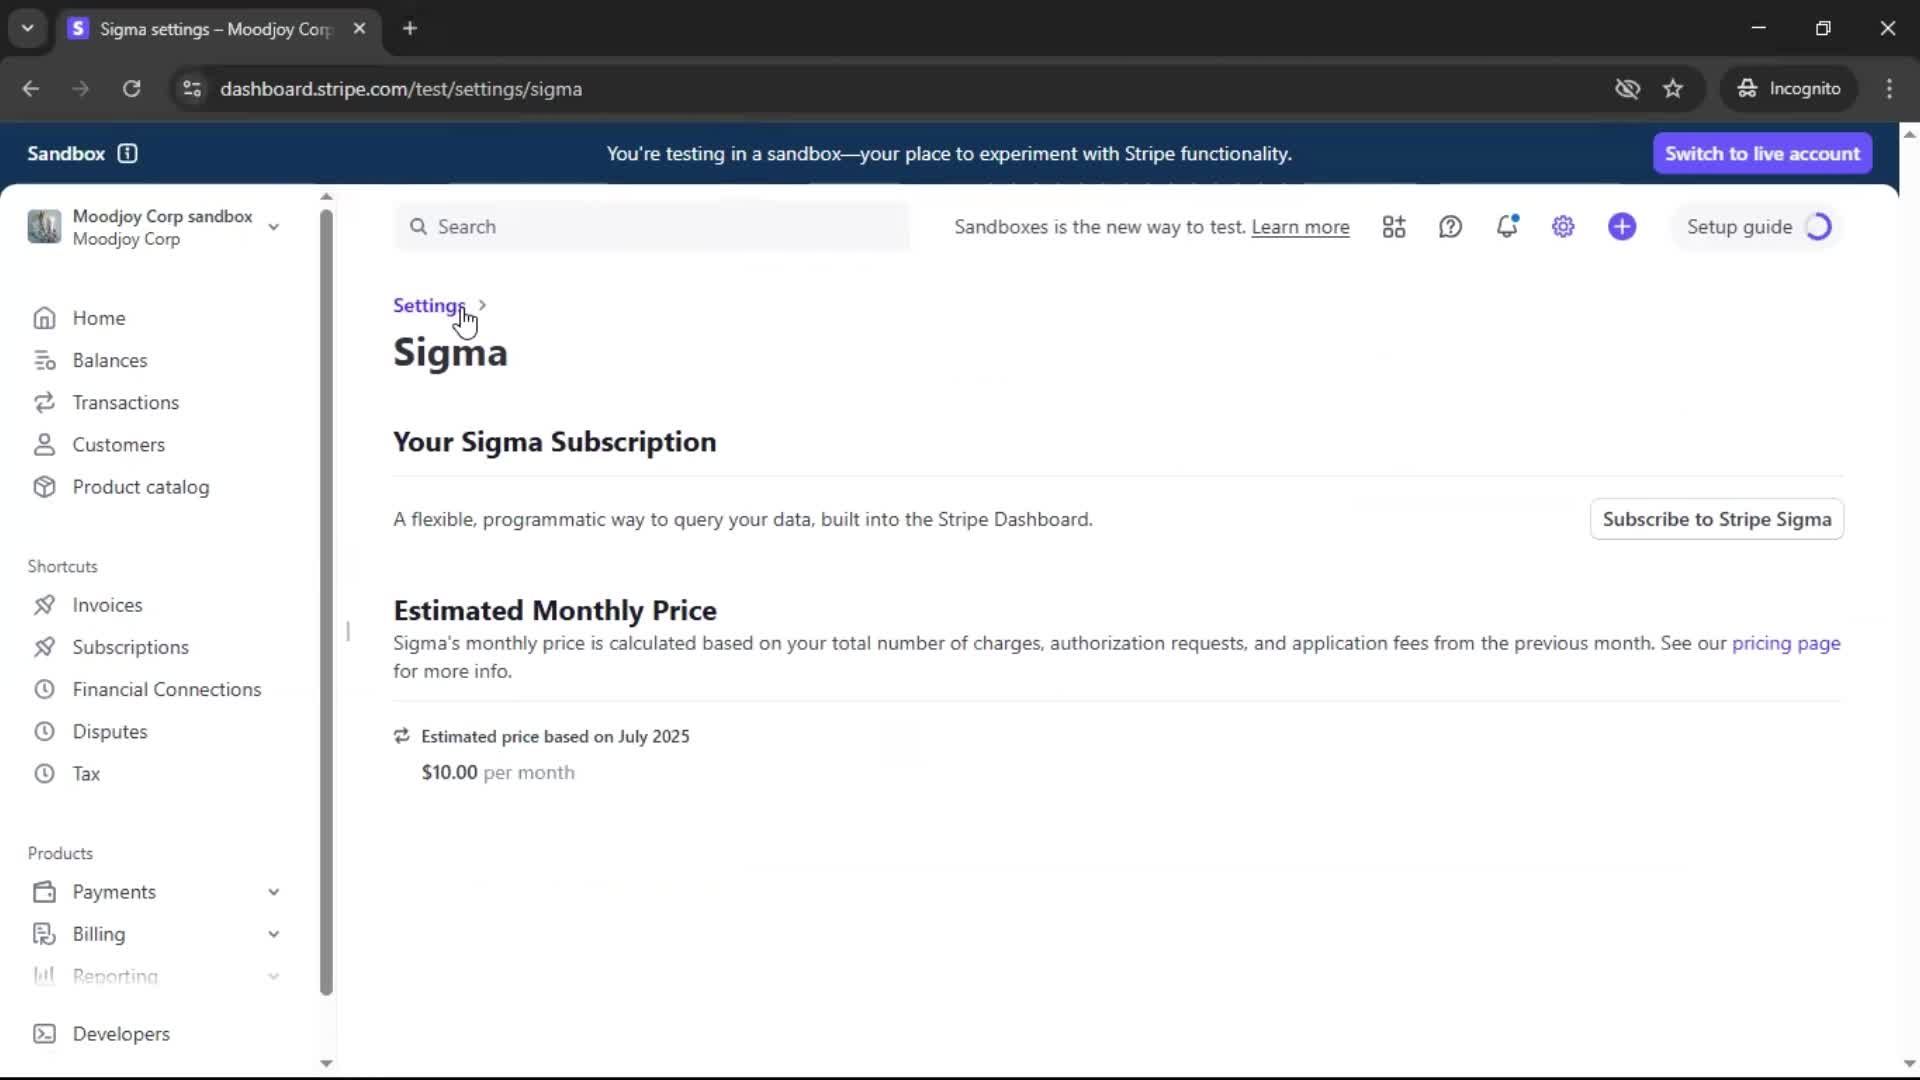Image resolution: width=1920 pixels, height=1080 pixels.
Task: Click the purple create plus button
Action: (x=1622, y=227)
